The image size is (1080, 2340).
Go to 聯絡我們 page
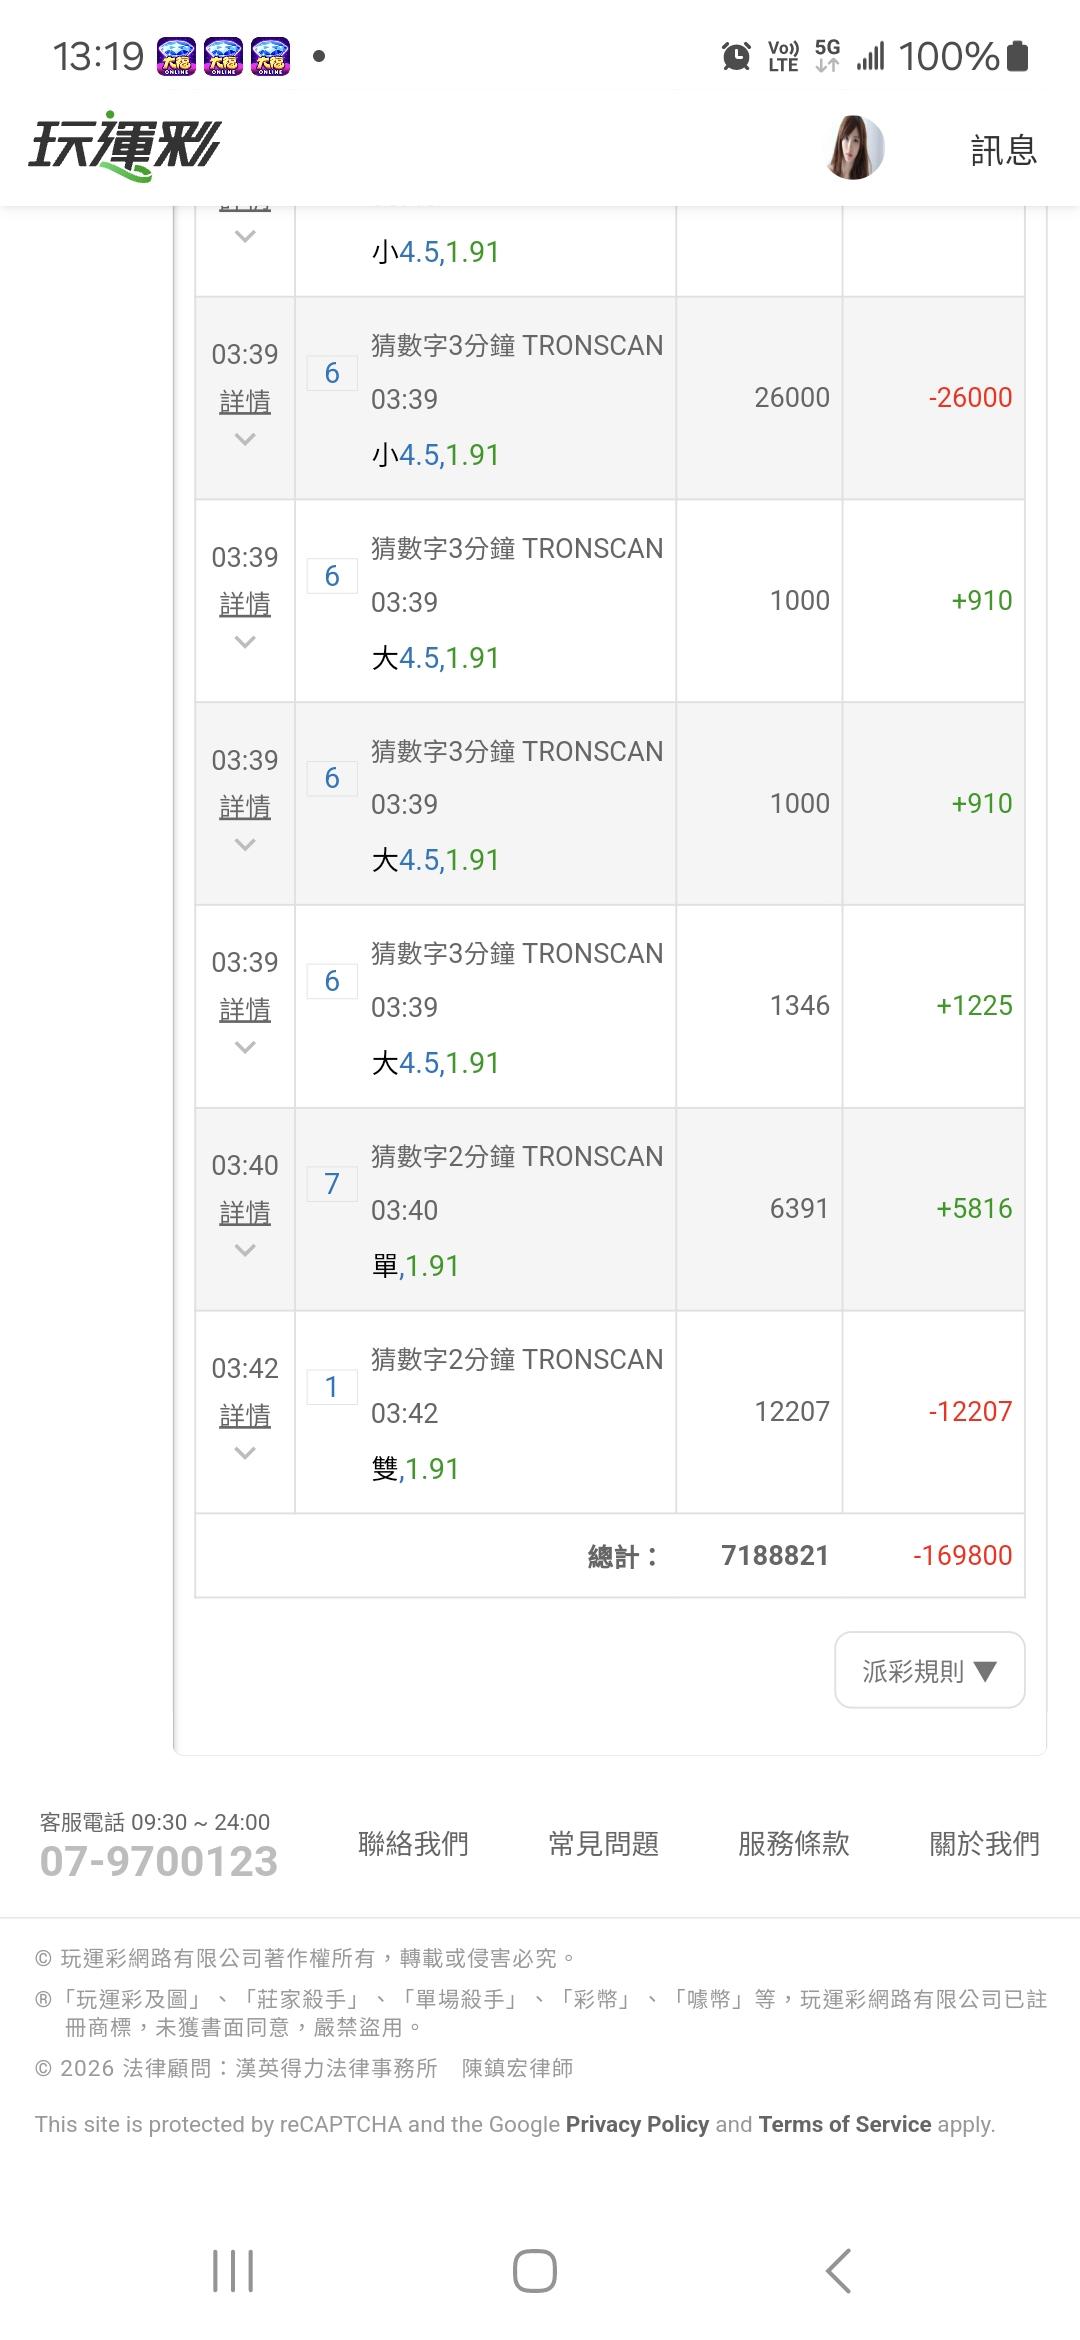coord(413,1843)
